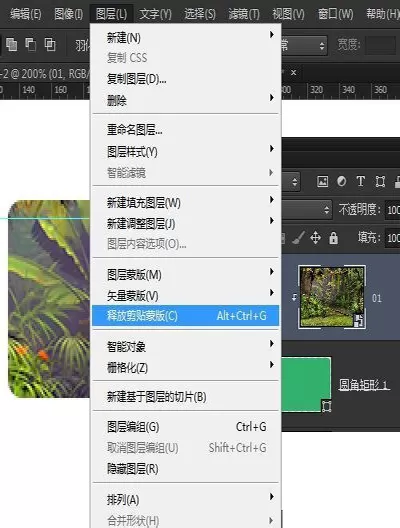Click 释放剪贴蒙版(C) menu item
The image size is (400, 528).
click(186, 316)
